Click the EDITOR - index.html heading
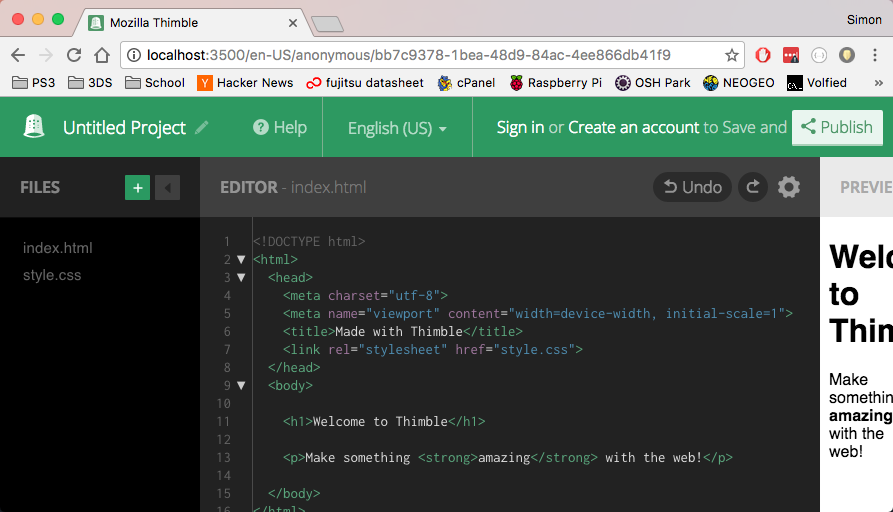893x512 pixels. tap(293, 187)
